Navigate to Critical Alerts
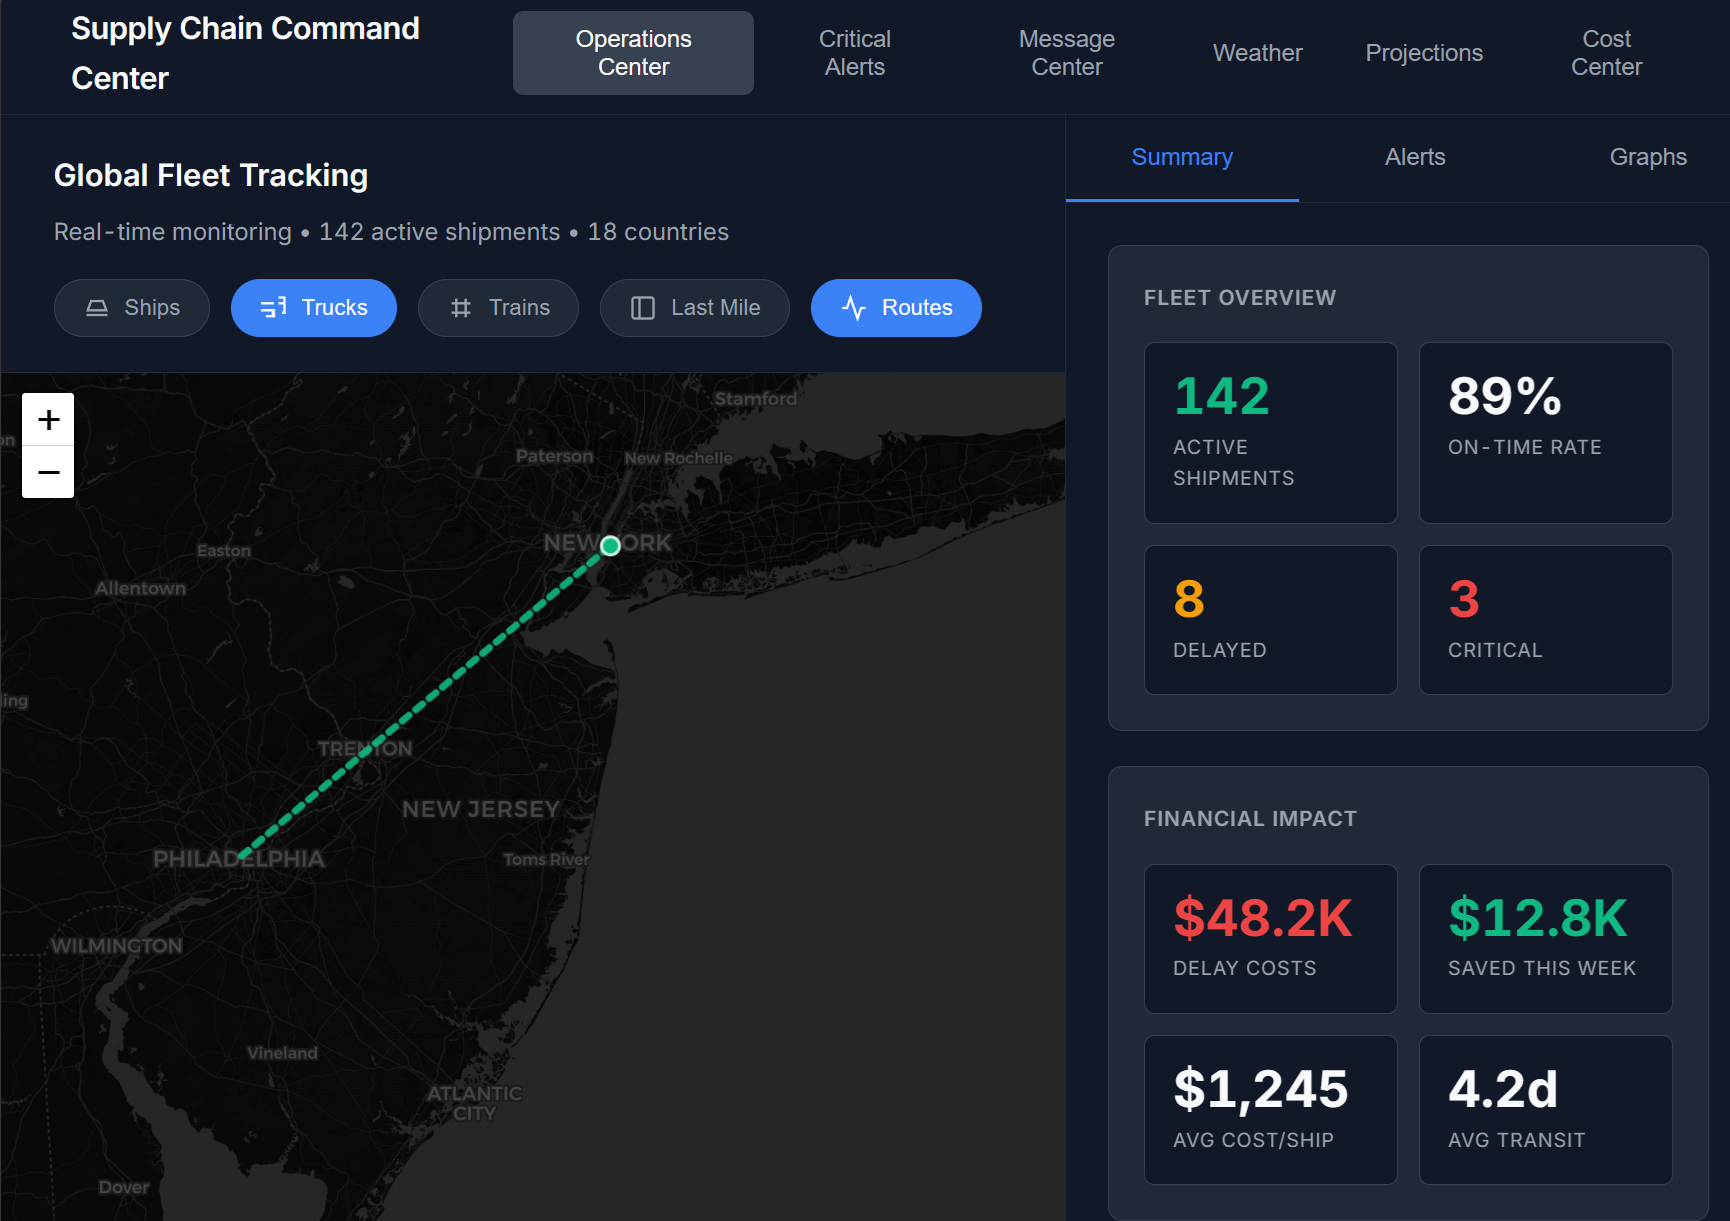 coord(854,53)
